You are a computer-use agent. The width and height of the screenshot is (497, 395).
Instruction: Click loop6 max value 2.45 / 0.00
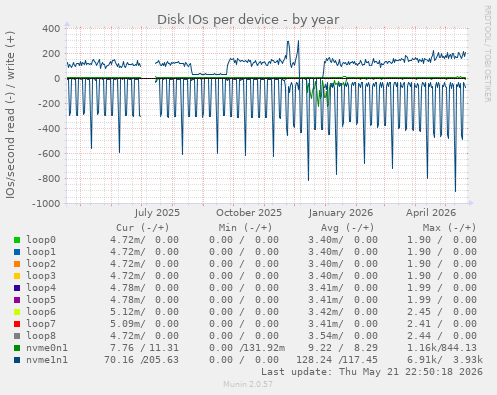point(442,312)
